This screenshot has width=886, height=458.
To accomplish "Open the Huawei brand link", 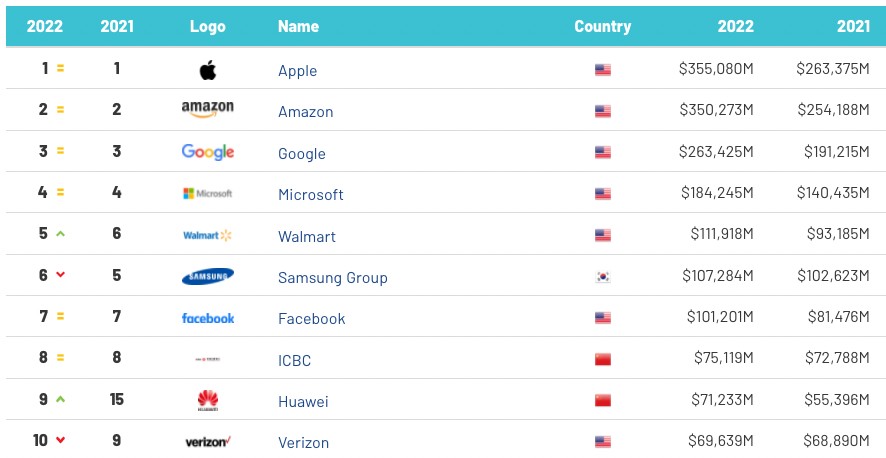I will point(303,402).
